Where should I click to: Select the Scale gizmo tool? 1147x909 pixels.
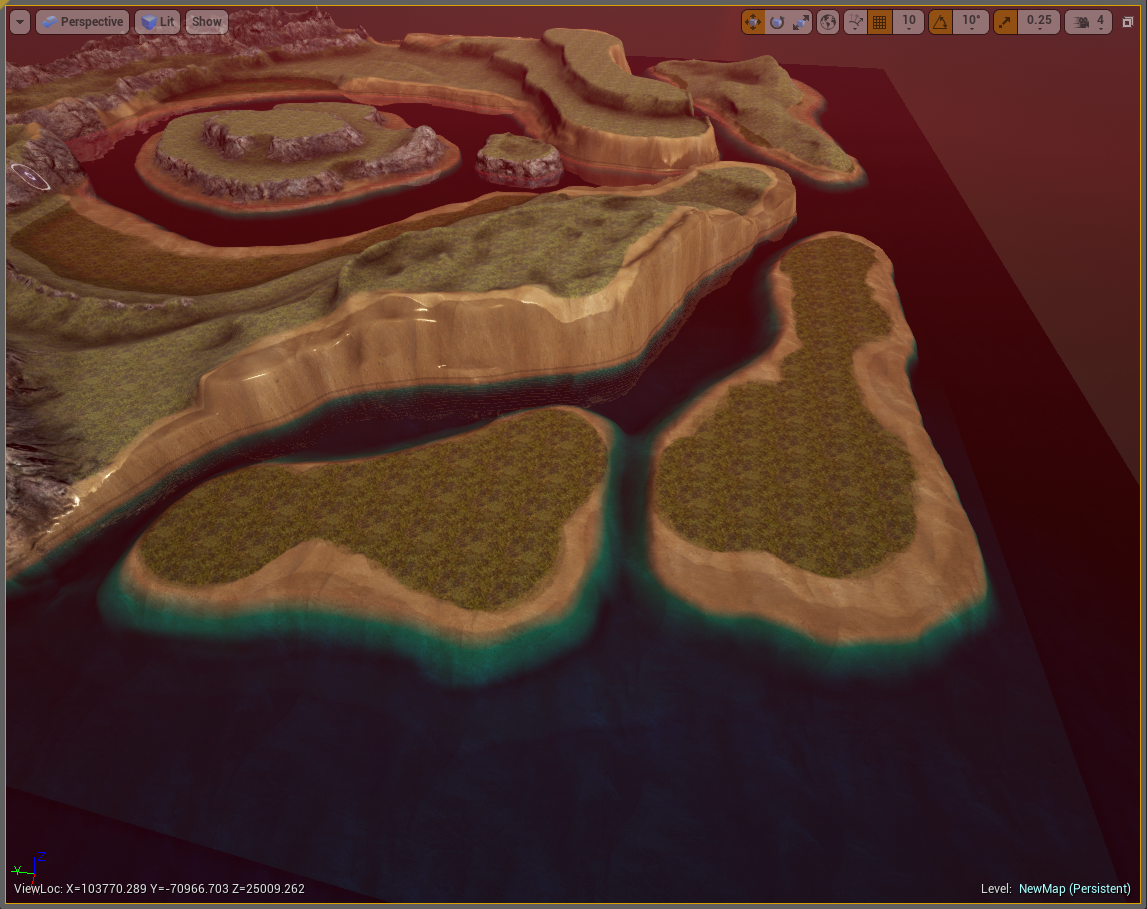801,22
